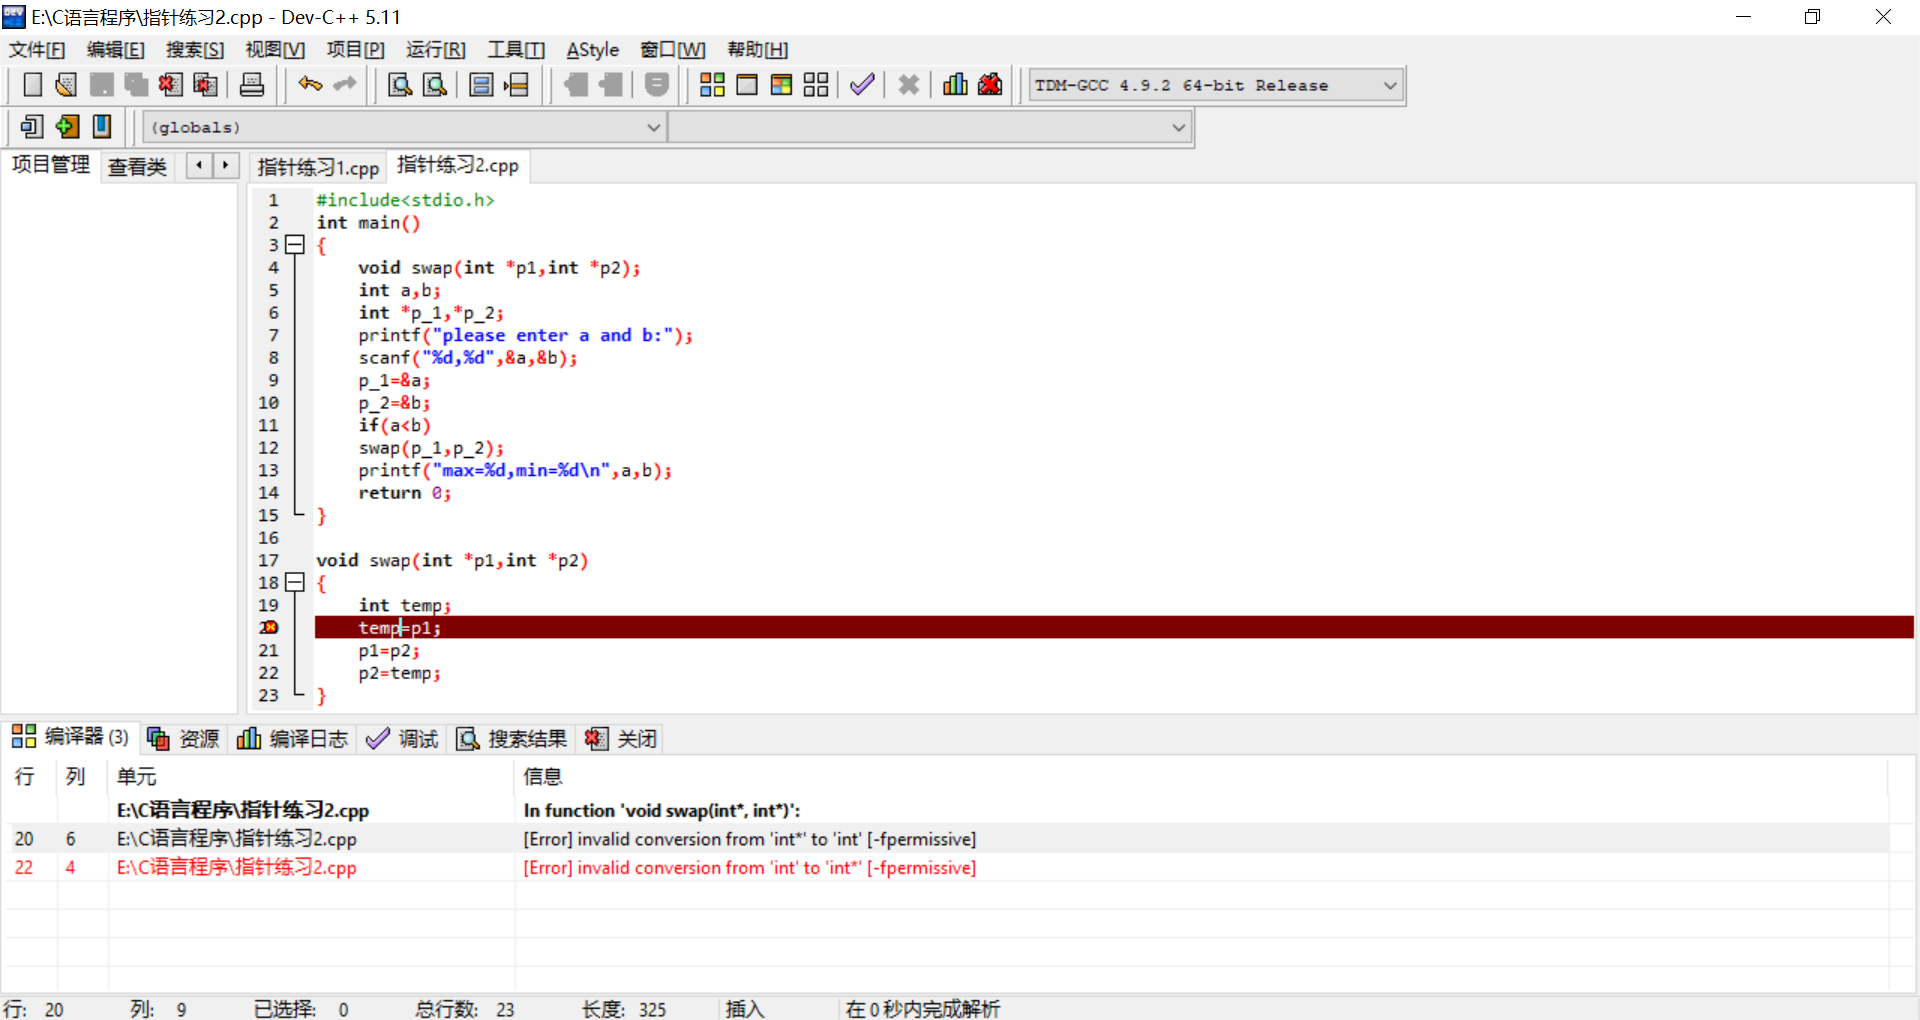Open the 文件[F] menu
The image size is (1920, 1020).
[37, 50]
